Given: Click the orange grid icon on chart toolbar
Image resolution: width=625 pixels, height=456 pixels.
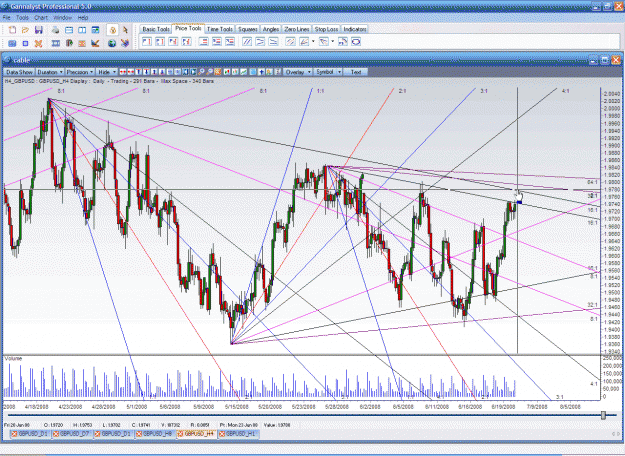Looking at the screenshot, I should (217, 72).
